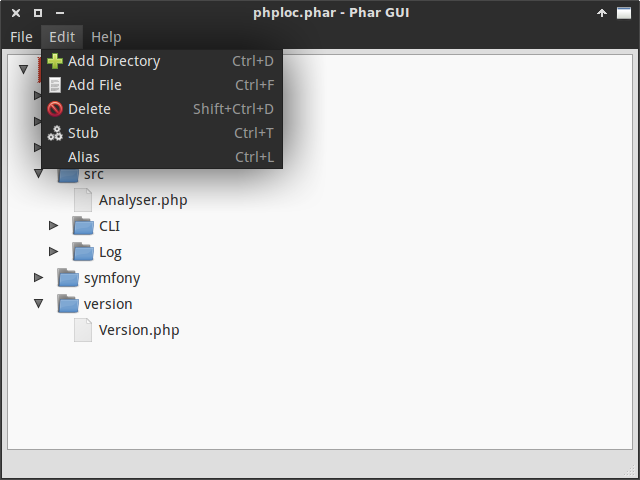This screenshot has width=640, height=480.
Task: Click the red prohibited Delete icon
Action: coord(55,109)
